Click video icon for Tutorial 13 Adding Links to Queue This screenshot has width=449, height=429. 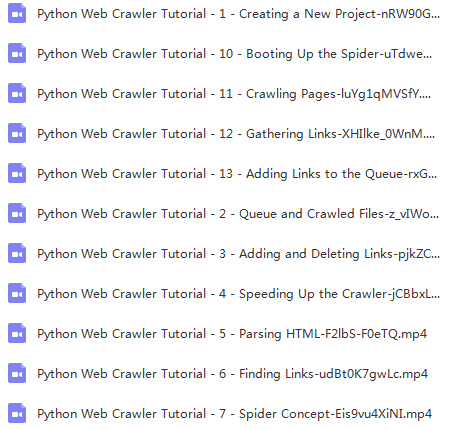(17, 174)
